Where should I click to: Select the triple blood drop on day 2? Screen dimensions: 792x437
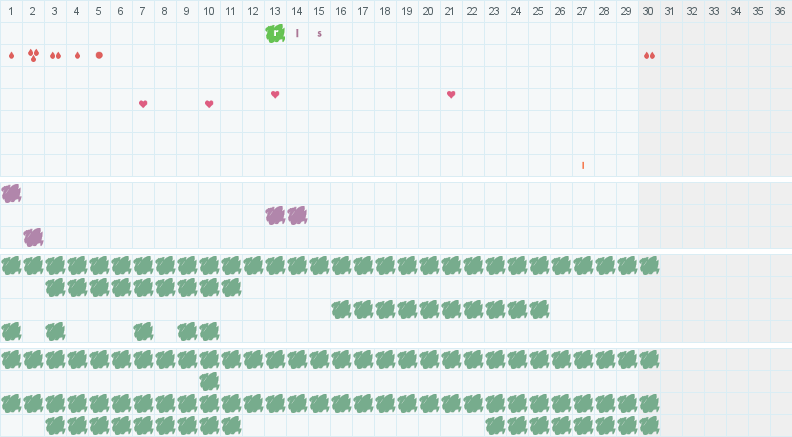pos(33,55)
